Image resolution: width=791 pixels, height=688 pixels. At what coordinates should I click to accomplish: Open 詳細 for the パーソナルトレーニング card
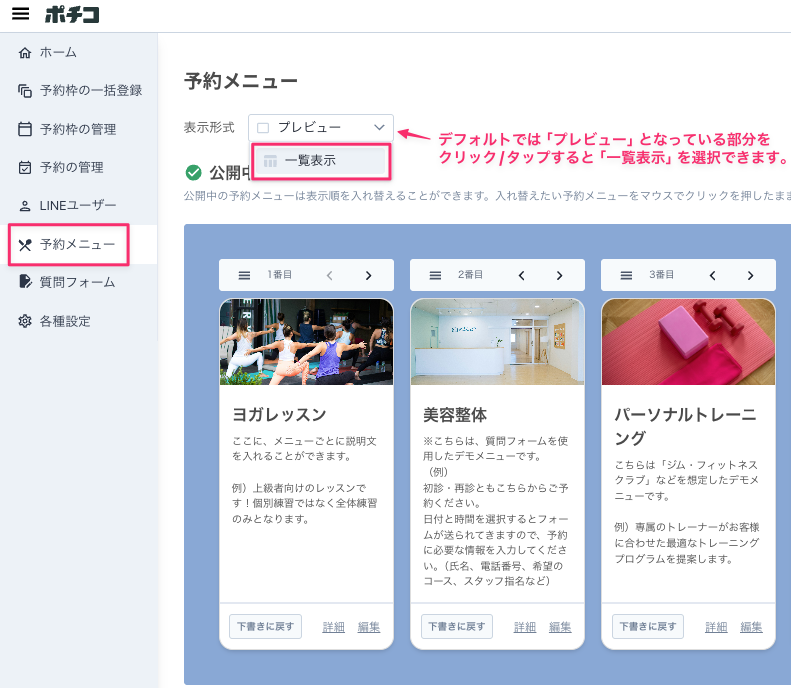pos(716,627)
